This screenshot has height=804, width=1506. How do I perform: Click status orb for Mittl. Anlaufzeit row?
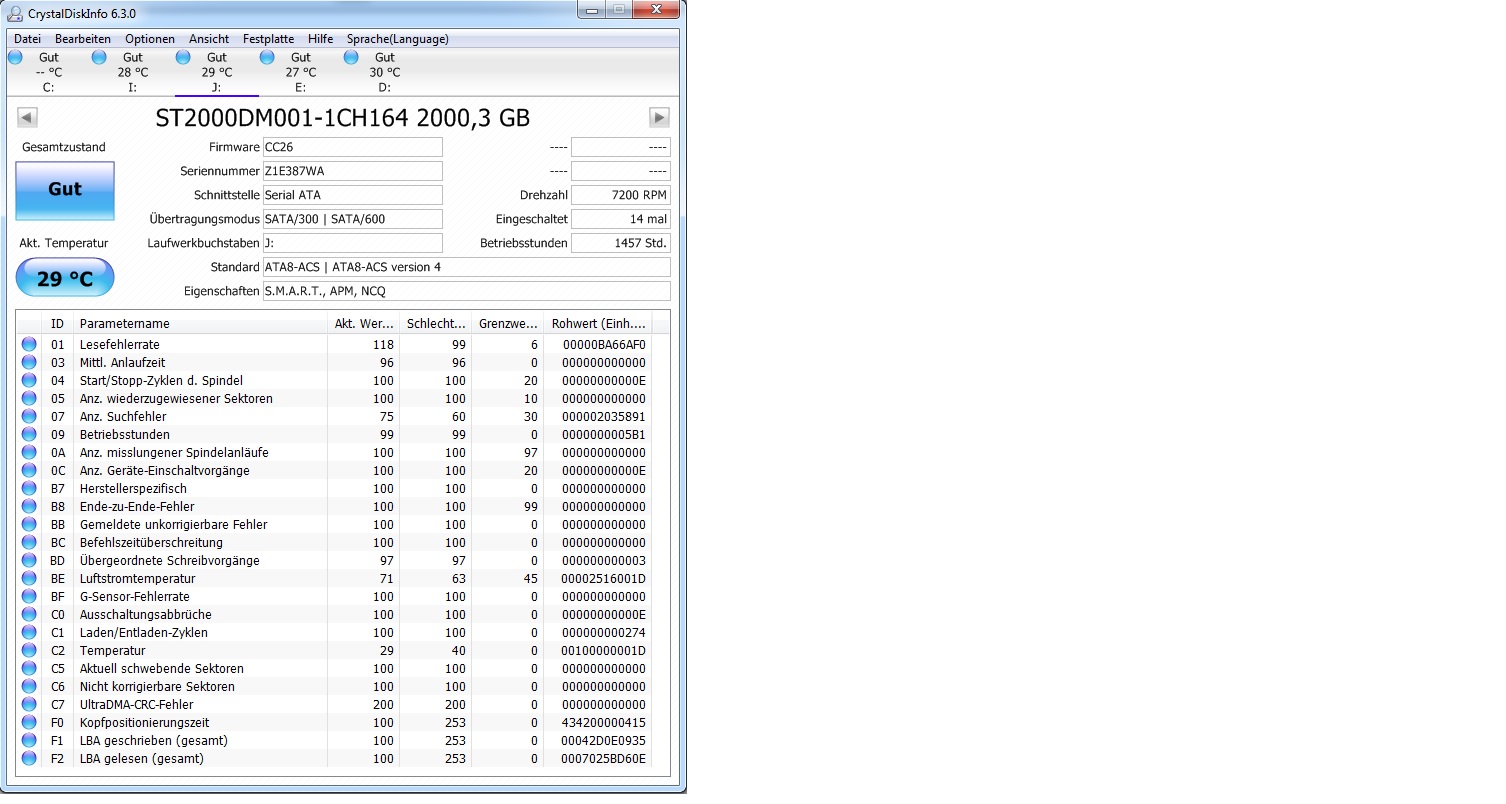point(29,362)
